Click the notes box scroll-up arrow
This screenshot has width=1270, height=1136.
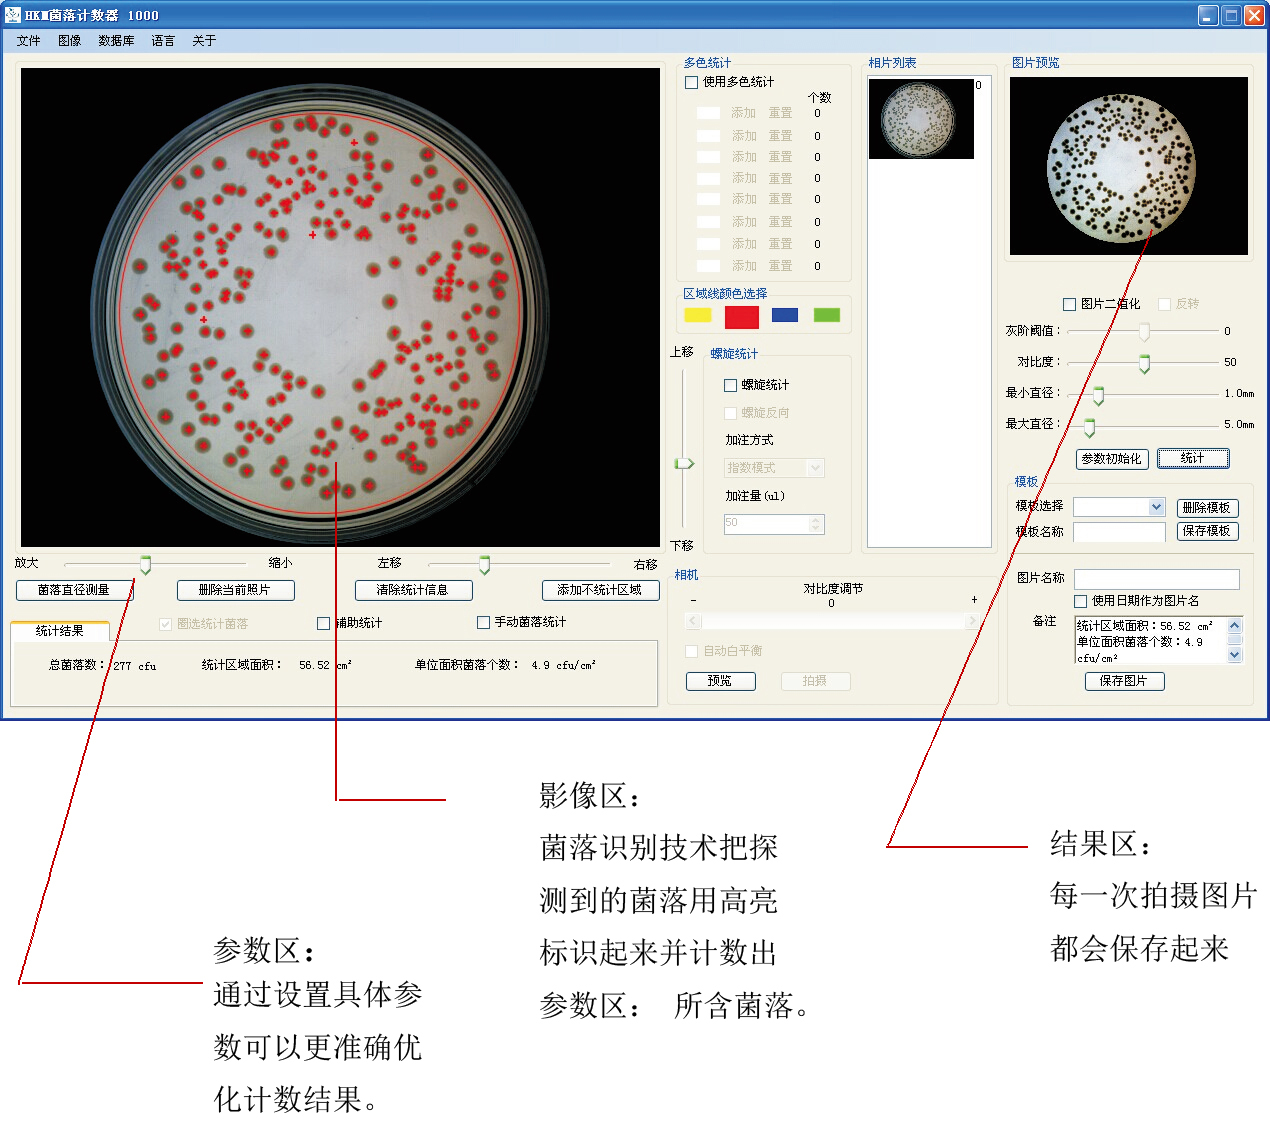tap(1234, 626)
